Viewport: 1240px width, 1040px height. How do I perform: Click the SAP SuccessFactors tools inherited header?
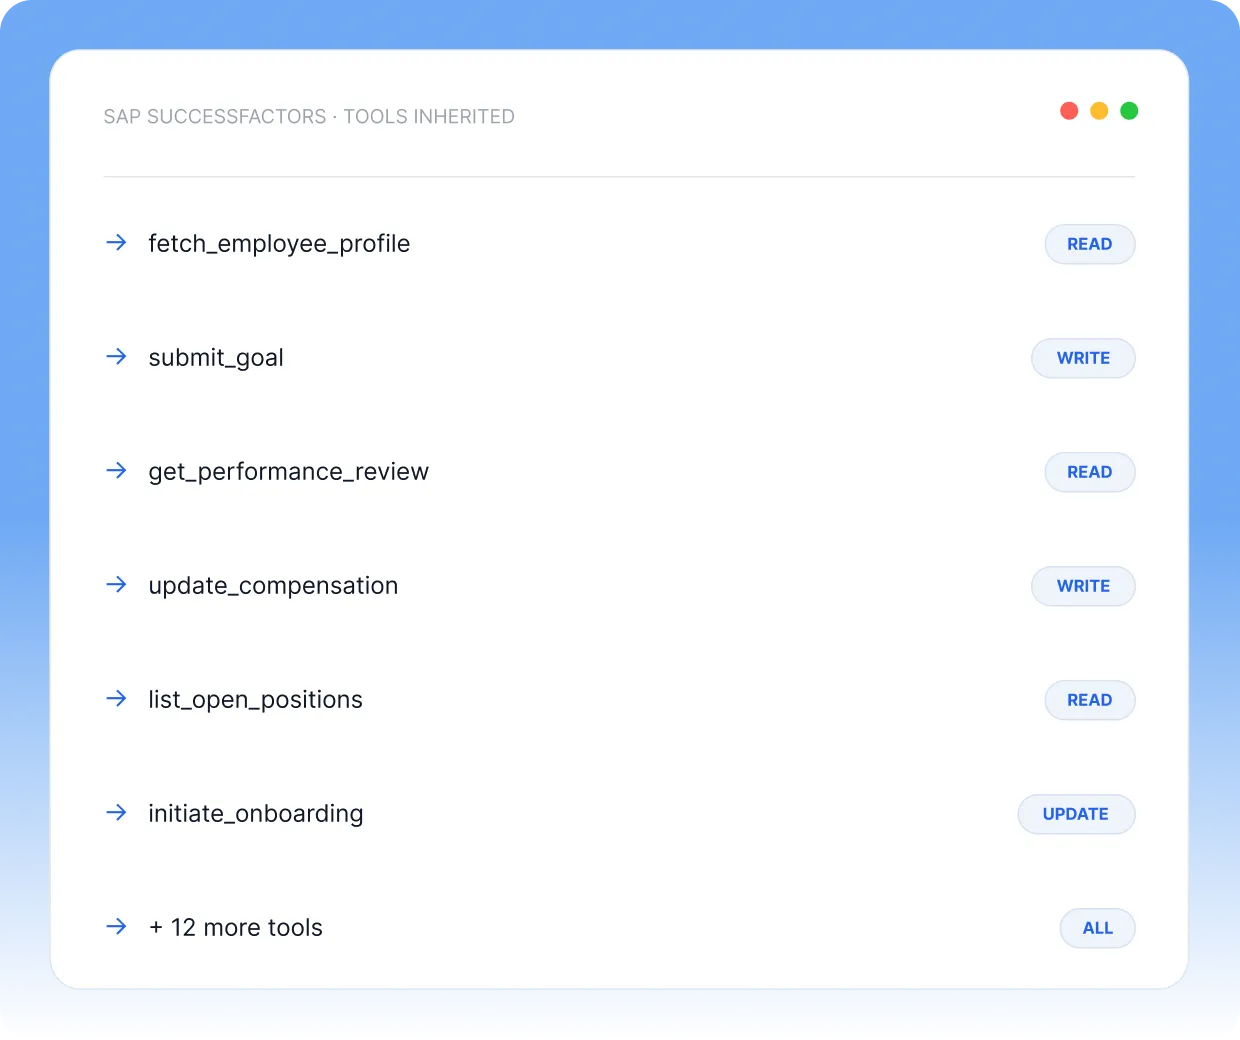pos(309,117)
